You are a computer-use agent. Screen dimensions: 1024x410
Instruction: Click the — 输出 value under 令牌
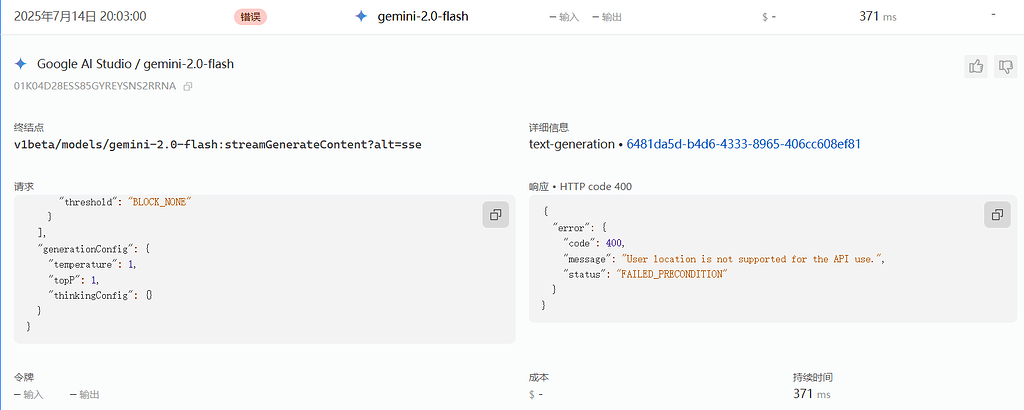[84, 394]
